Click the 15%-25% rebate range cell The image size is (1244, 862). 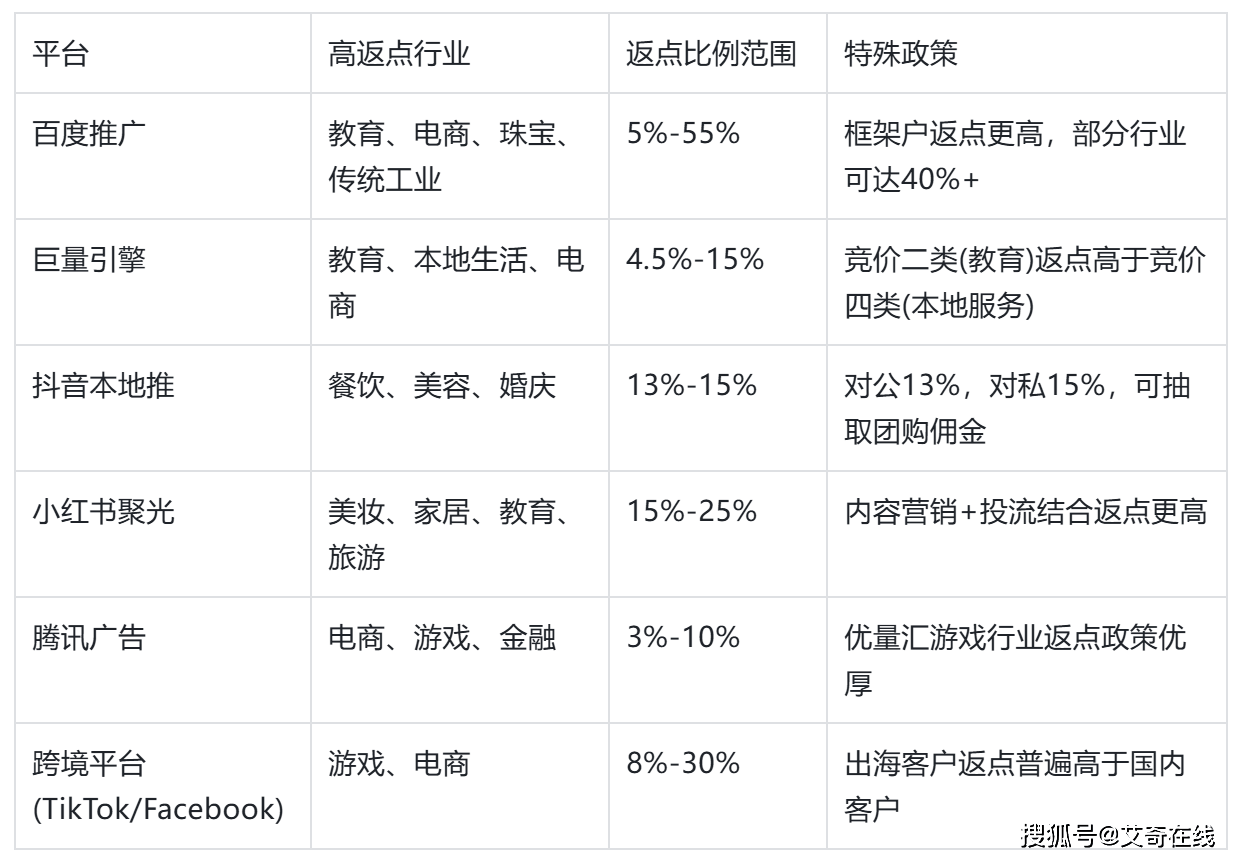[691, 512]
